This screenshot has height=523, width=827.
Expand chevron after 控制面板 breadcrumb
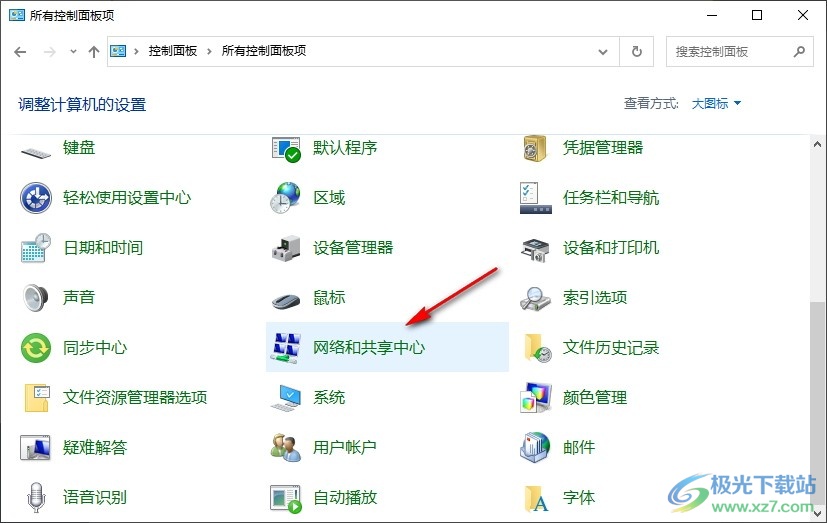pos(209,51)
